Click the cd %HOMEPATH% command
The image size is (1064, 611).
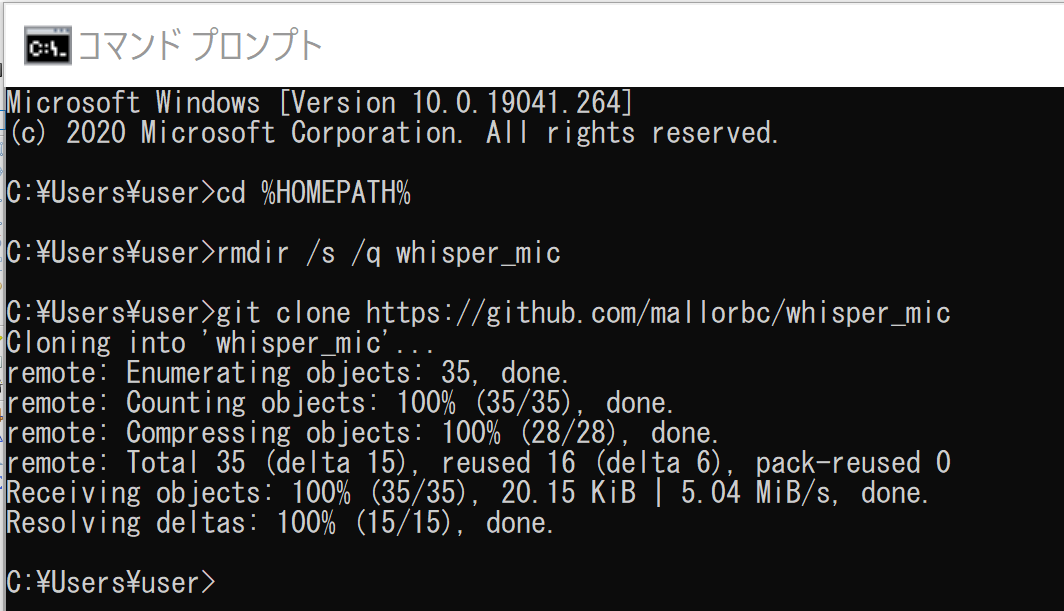point(314,193)
